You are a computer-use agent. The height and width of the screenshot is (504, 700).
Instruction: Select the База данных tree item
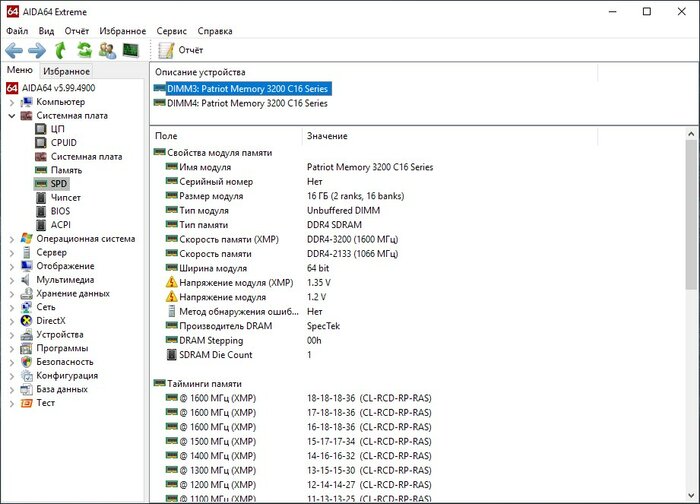pyautogui.click(x=62, y=389)
